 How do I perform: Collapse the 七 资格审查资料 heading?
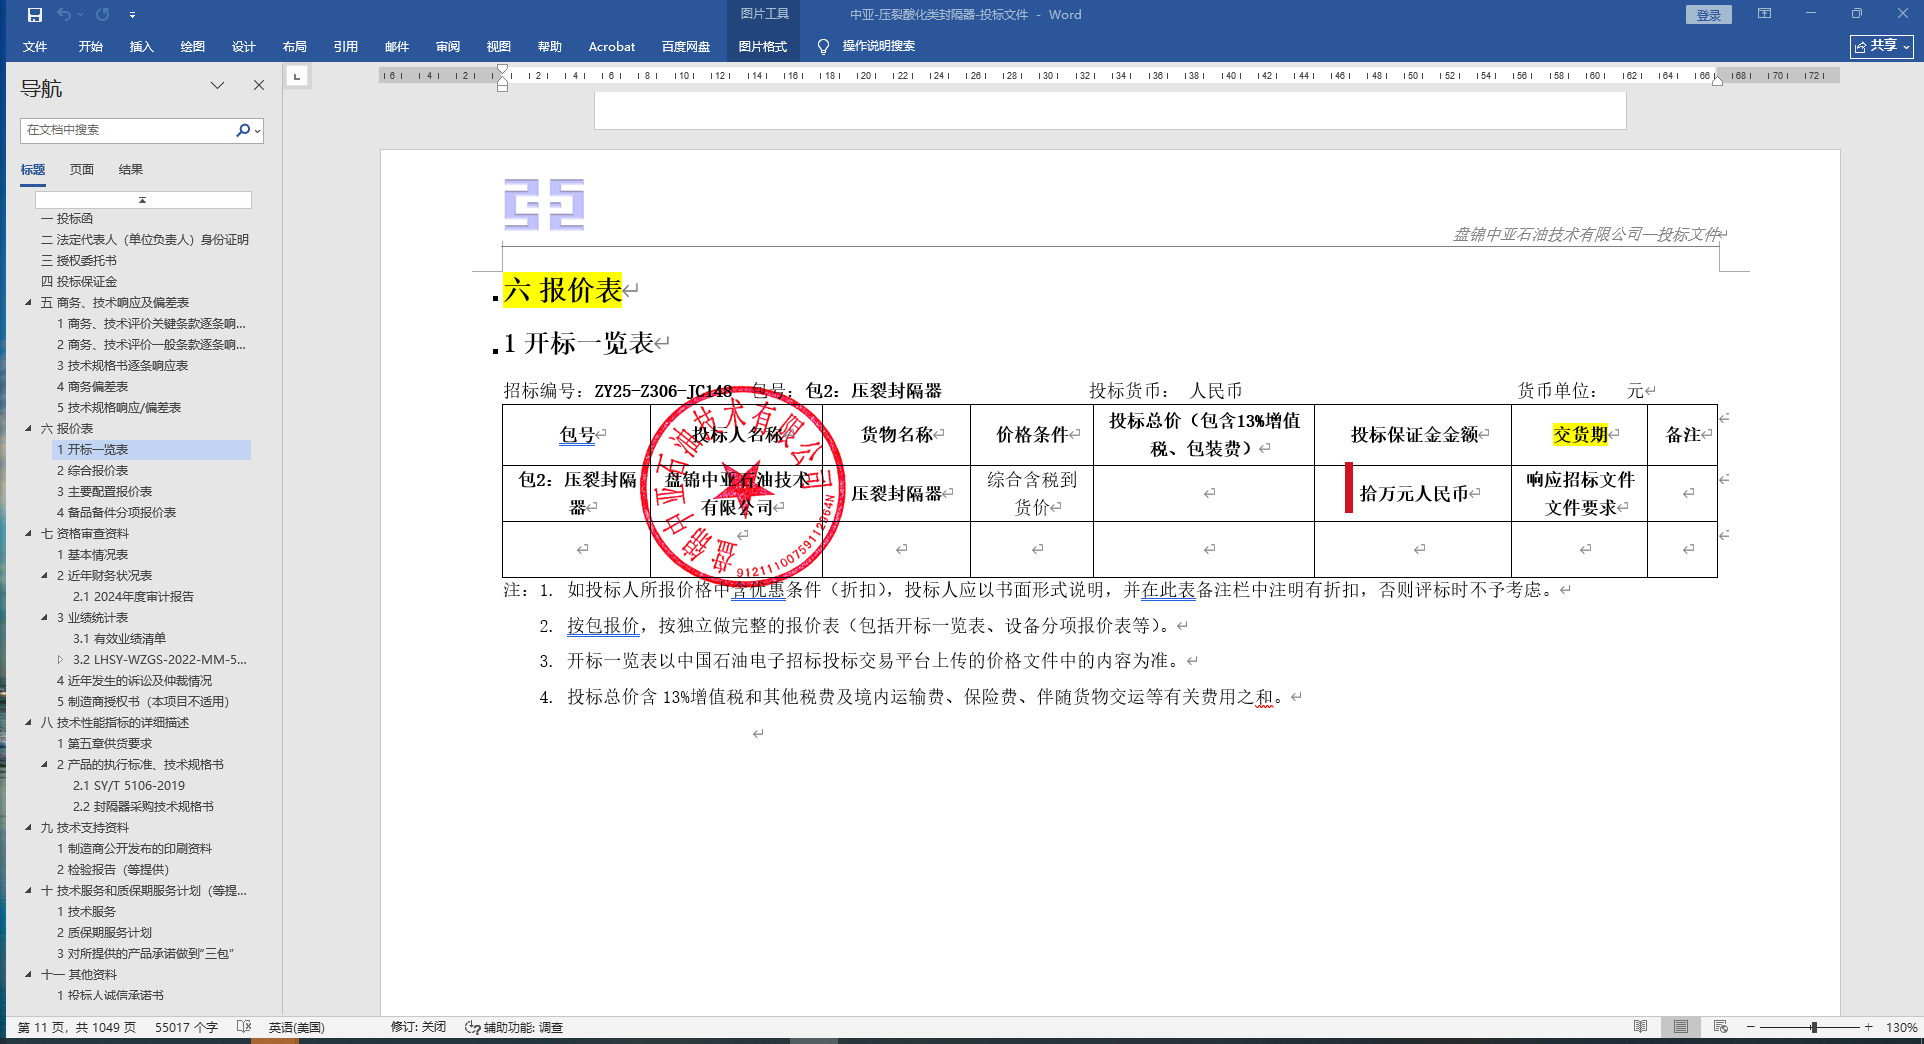tap(28, 533)
